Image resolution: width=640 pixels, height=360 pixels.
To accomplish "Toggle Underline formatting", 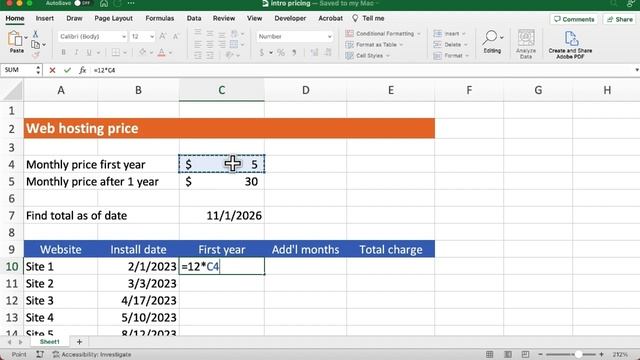I will (89, 52).
